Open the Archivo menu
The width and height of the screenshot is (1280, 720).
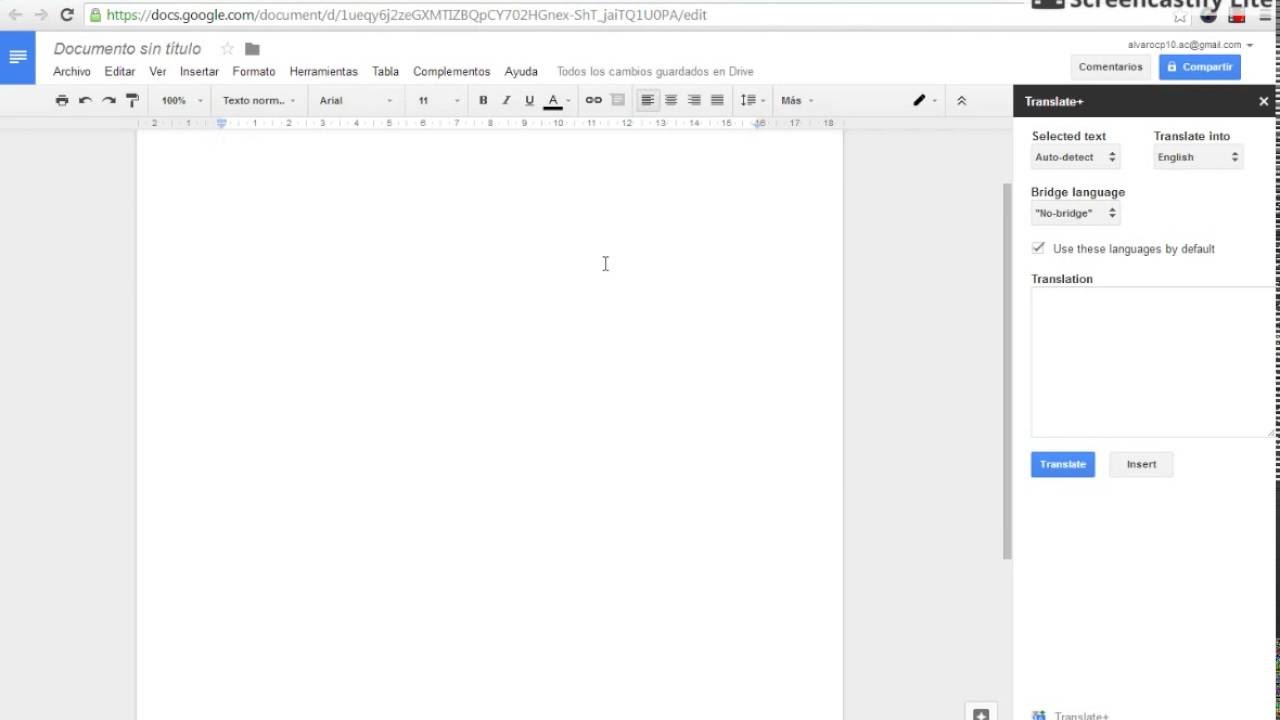pyautogui.click(x=72, y=72)
